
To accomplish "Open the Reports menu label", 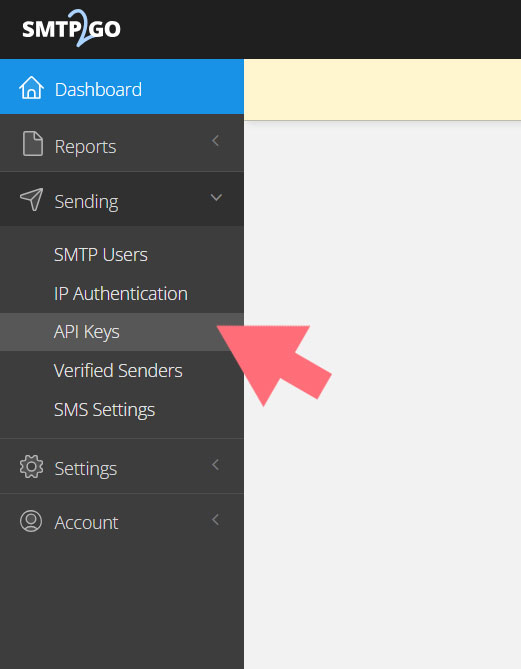I will coord(85,147).
